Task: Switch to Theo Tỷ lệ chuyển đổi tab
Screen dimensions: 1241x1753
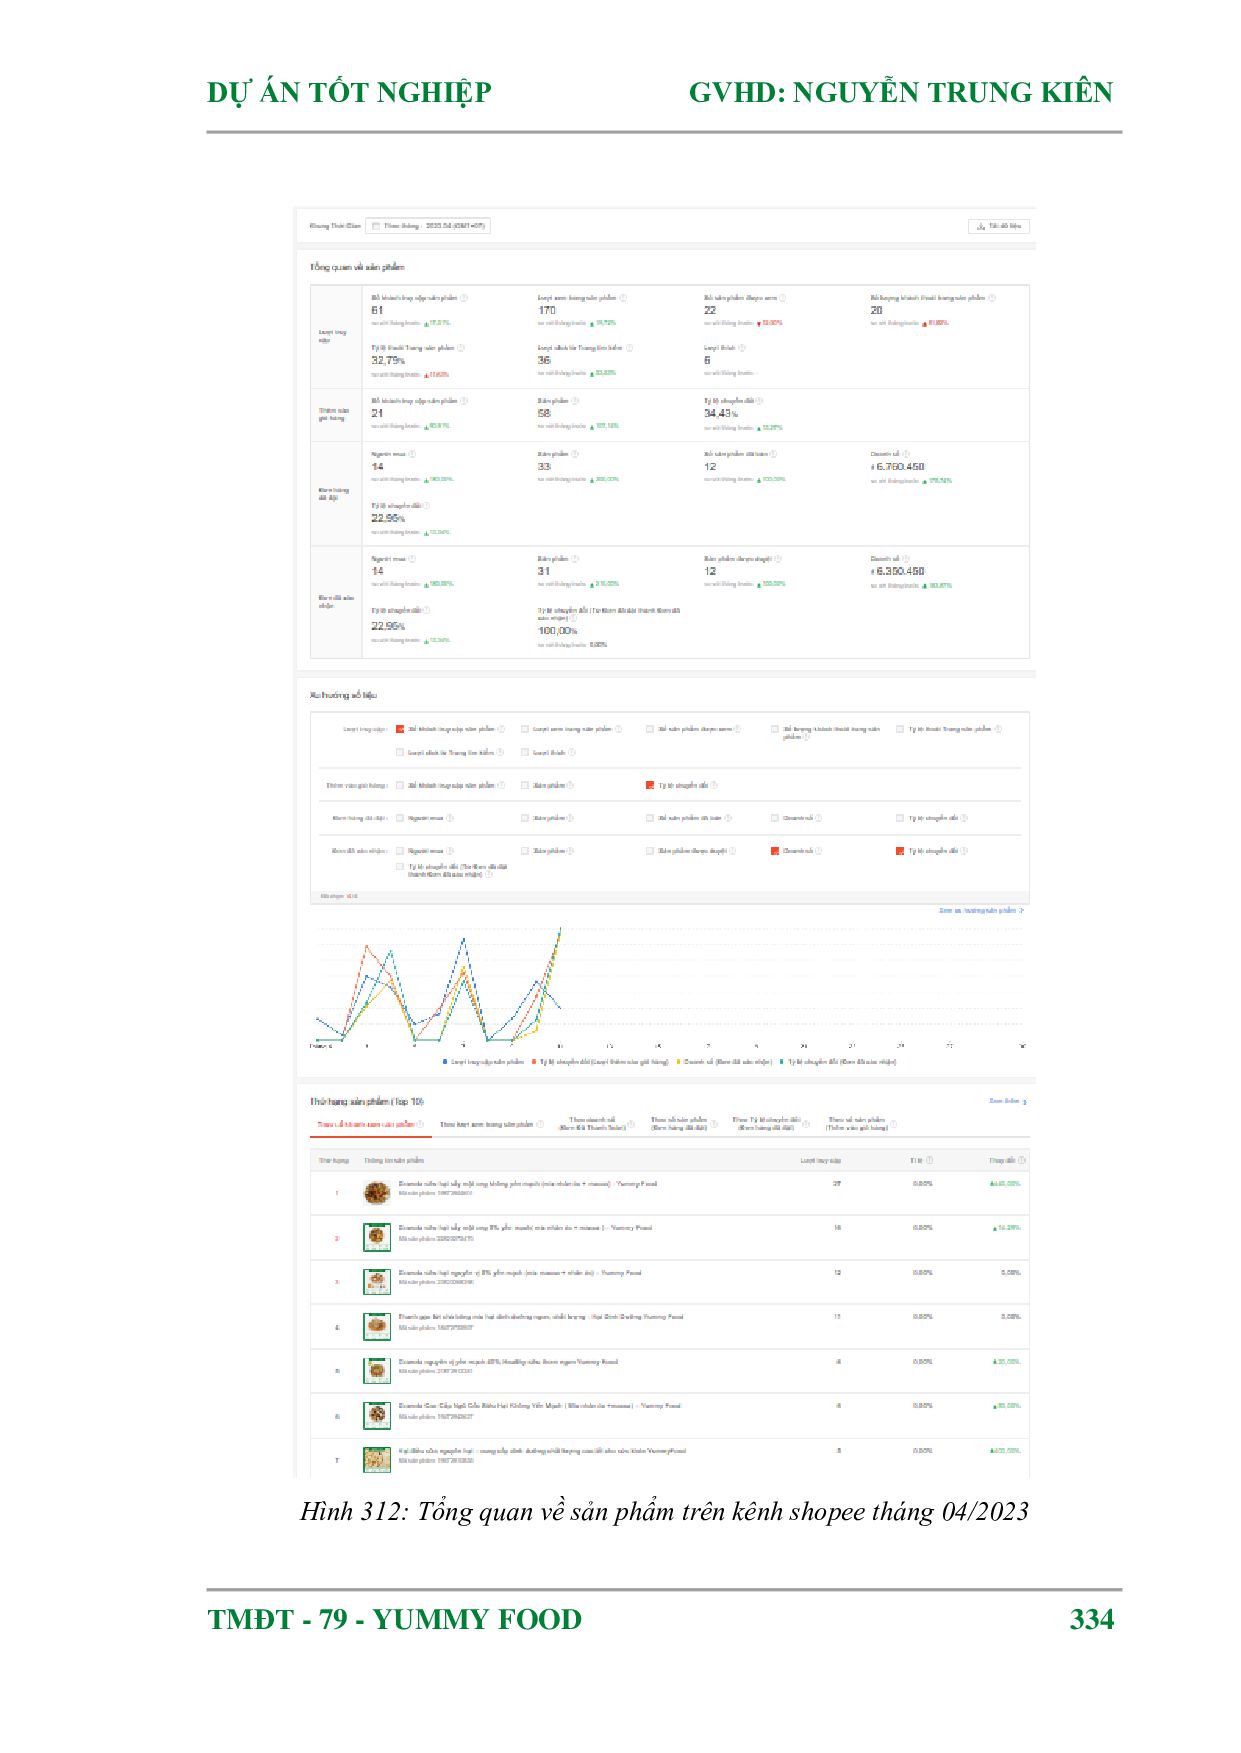Action: tap(771, 1124)
